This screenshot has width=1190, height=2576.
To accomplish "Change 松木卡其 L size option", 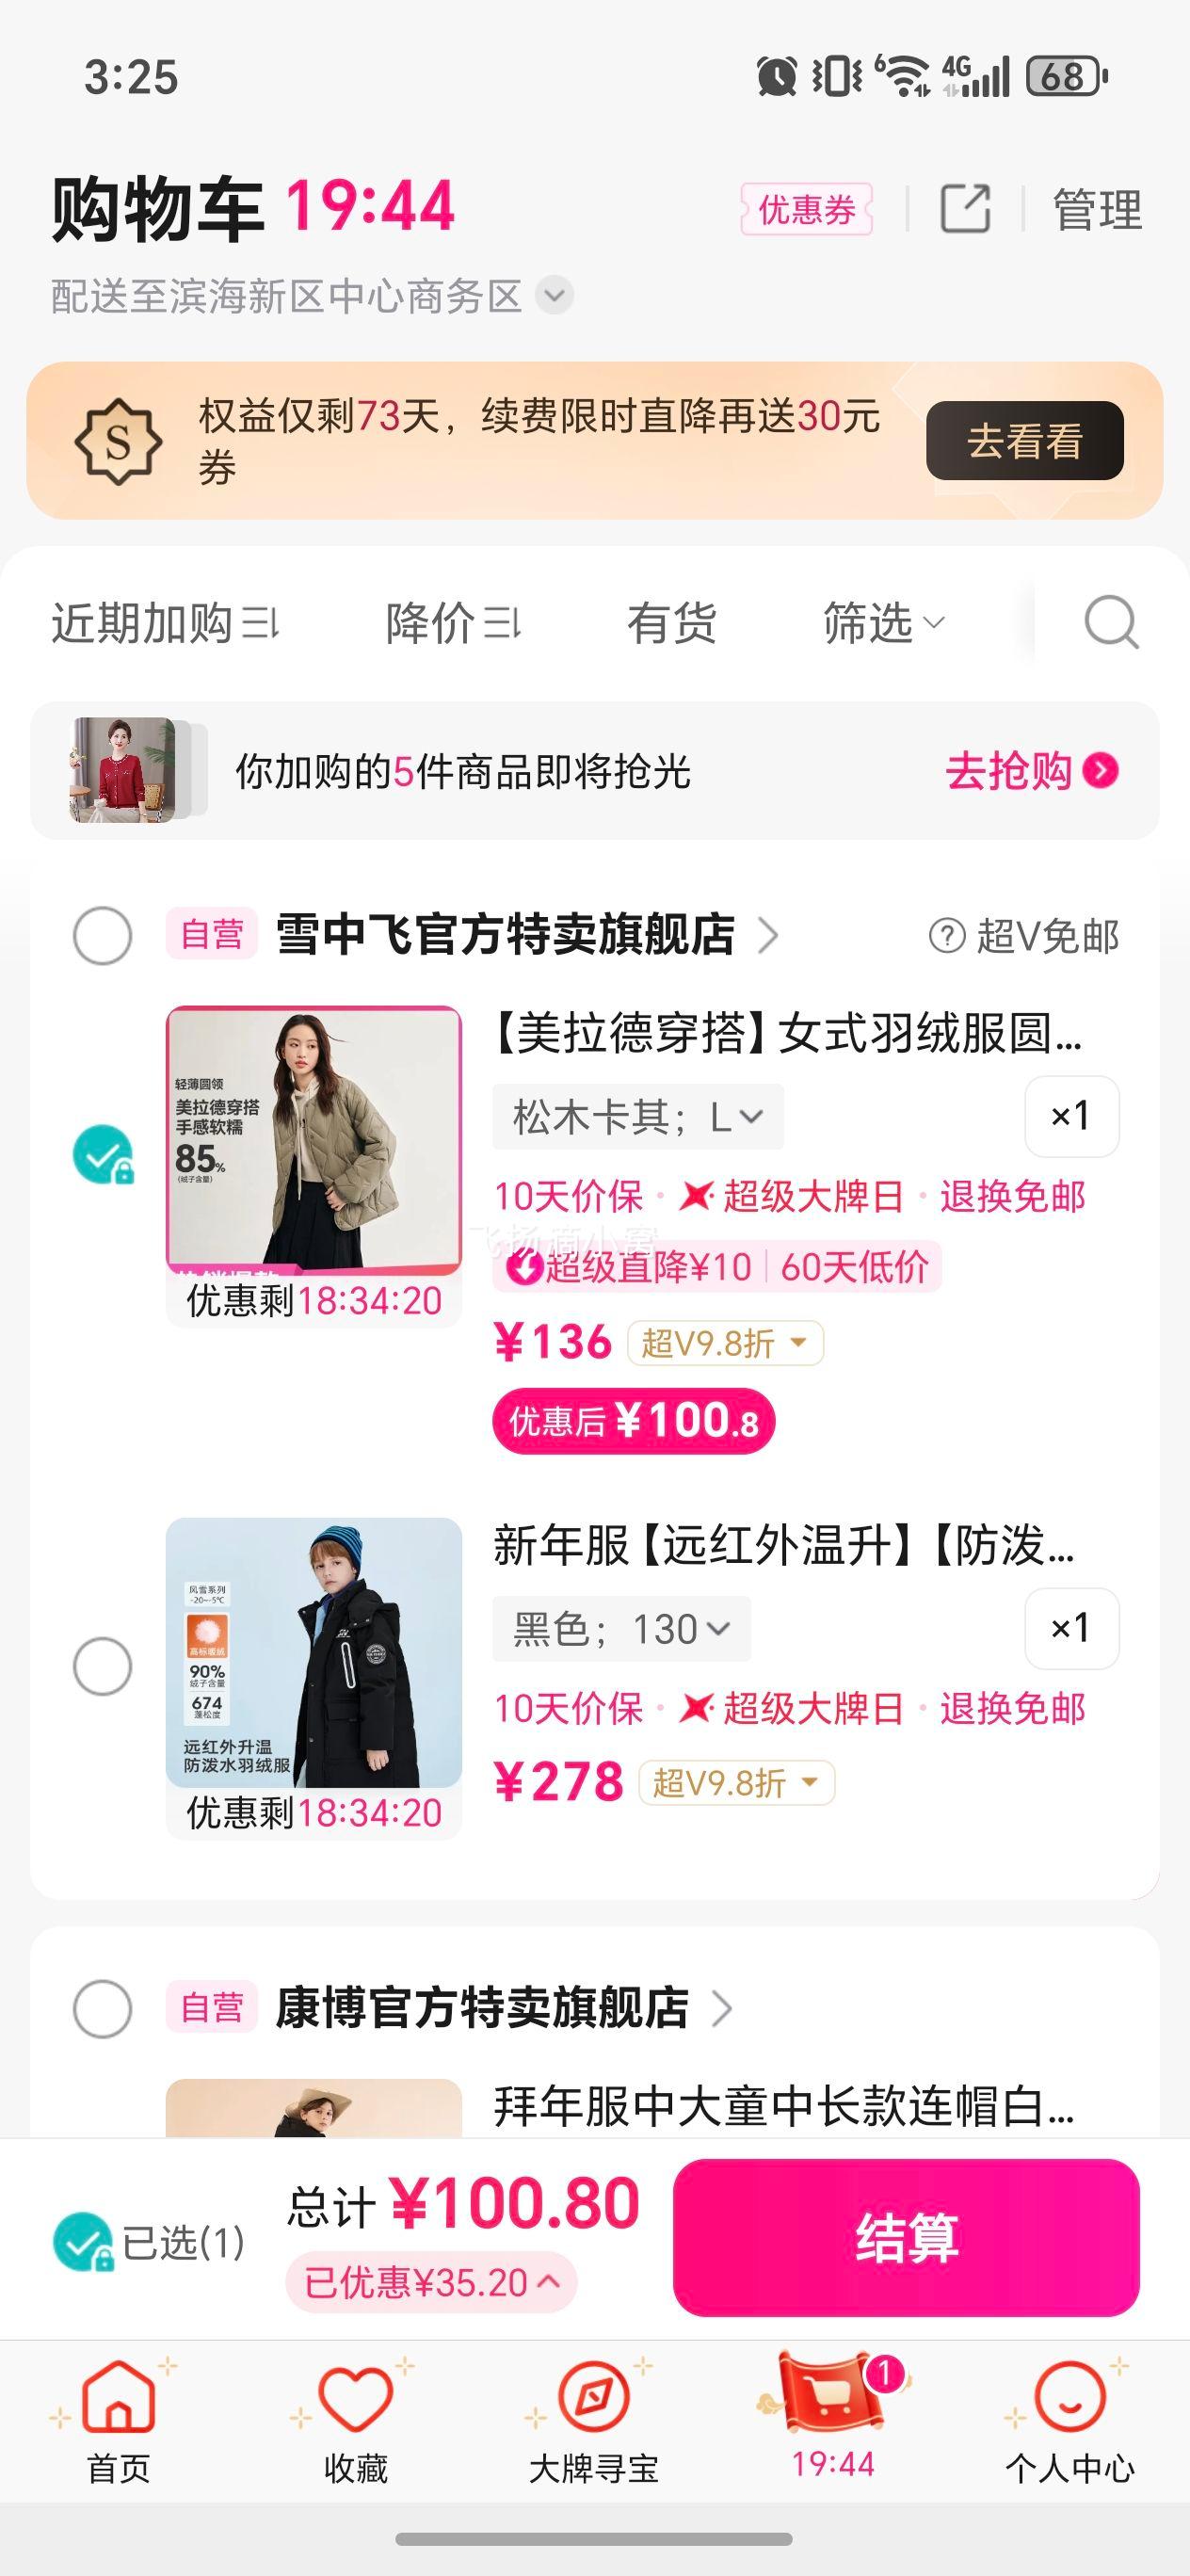I will coord(637,1117).
